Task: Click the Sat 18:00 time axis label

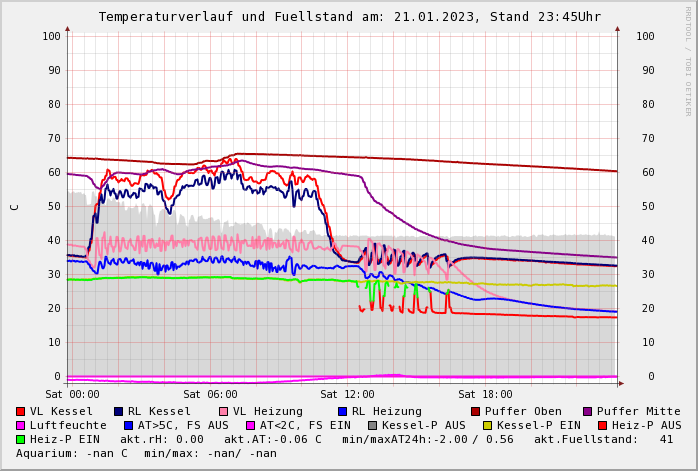Action: (485, 395)
